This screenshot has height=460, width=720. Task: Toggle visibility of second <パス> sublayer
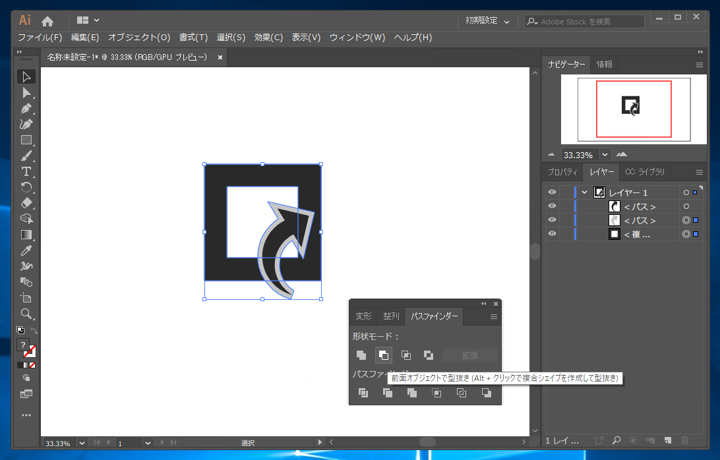552,220
